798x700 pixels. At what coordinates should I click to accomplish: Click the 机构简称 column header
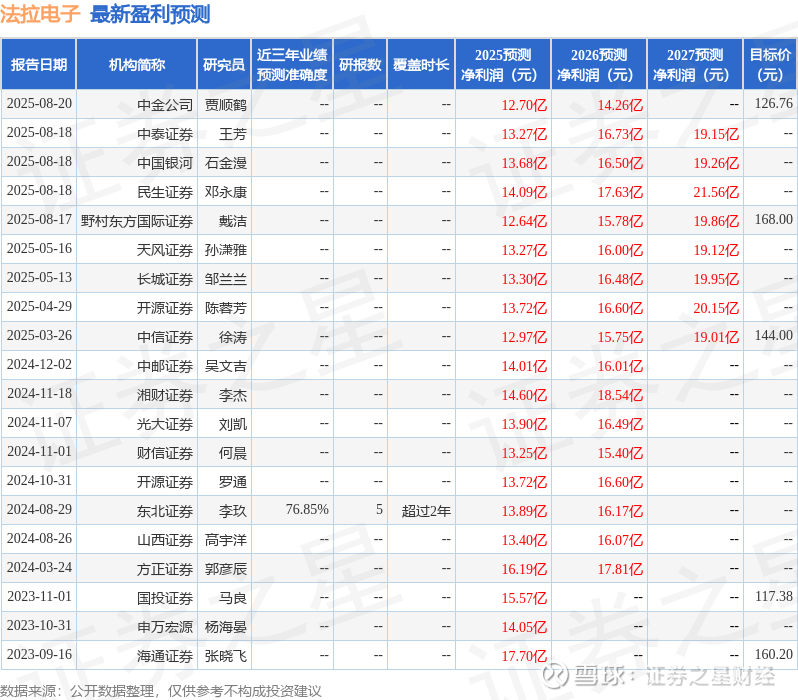(136, 64)
